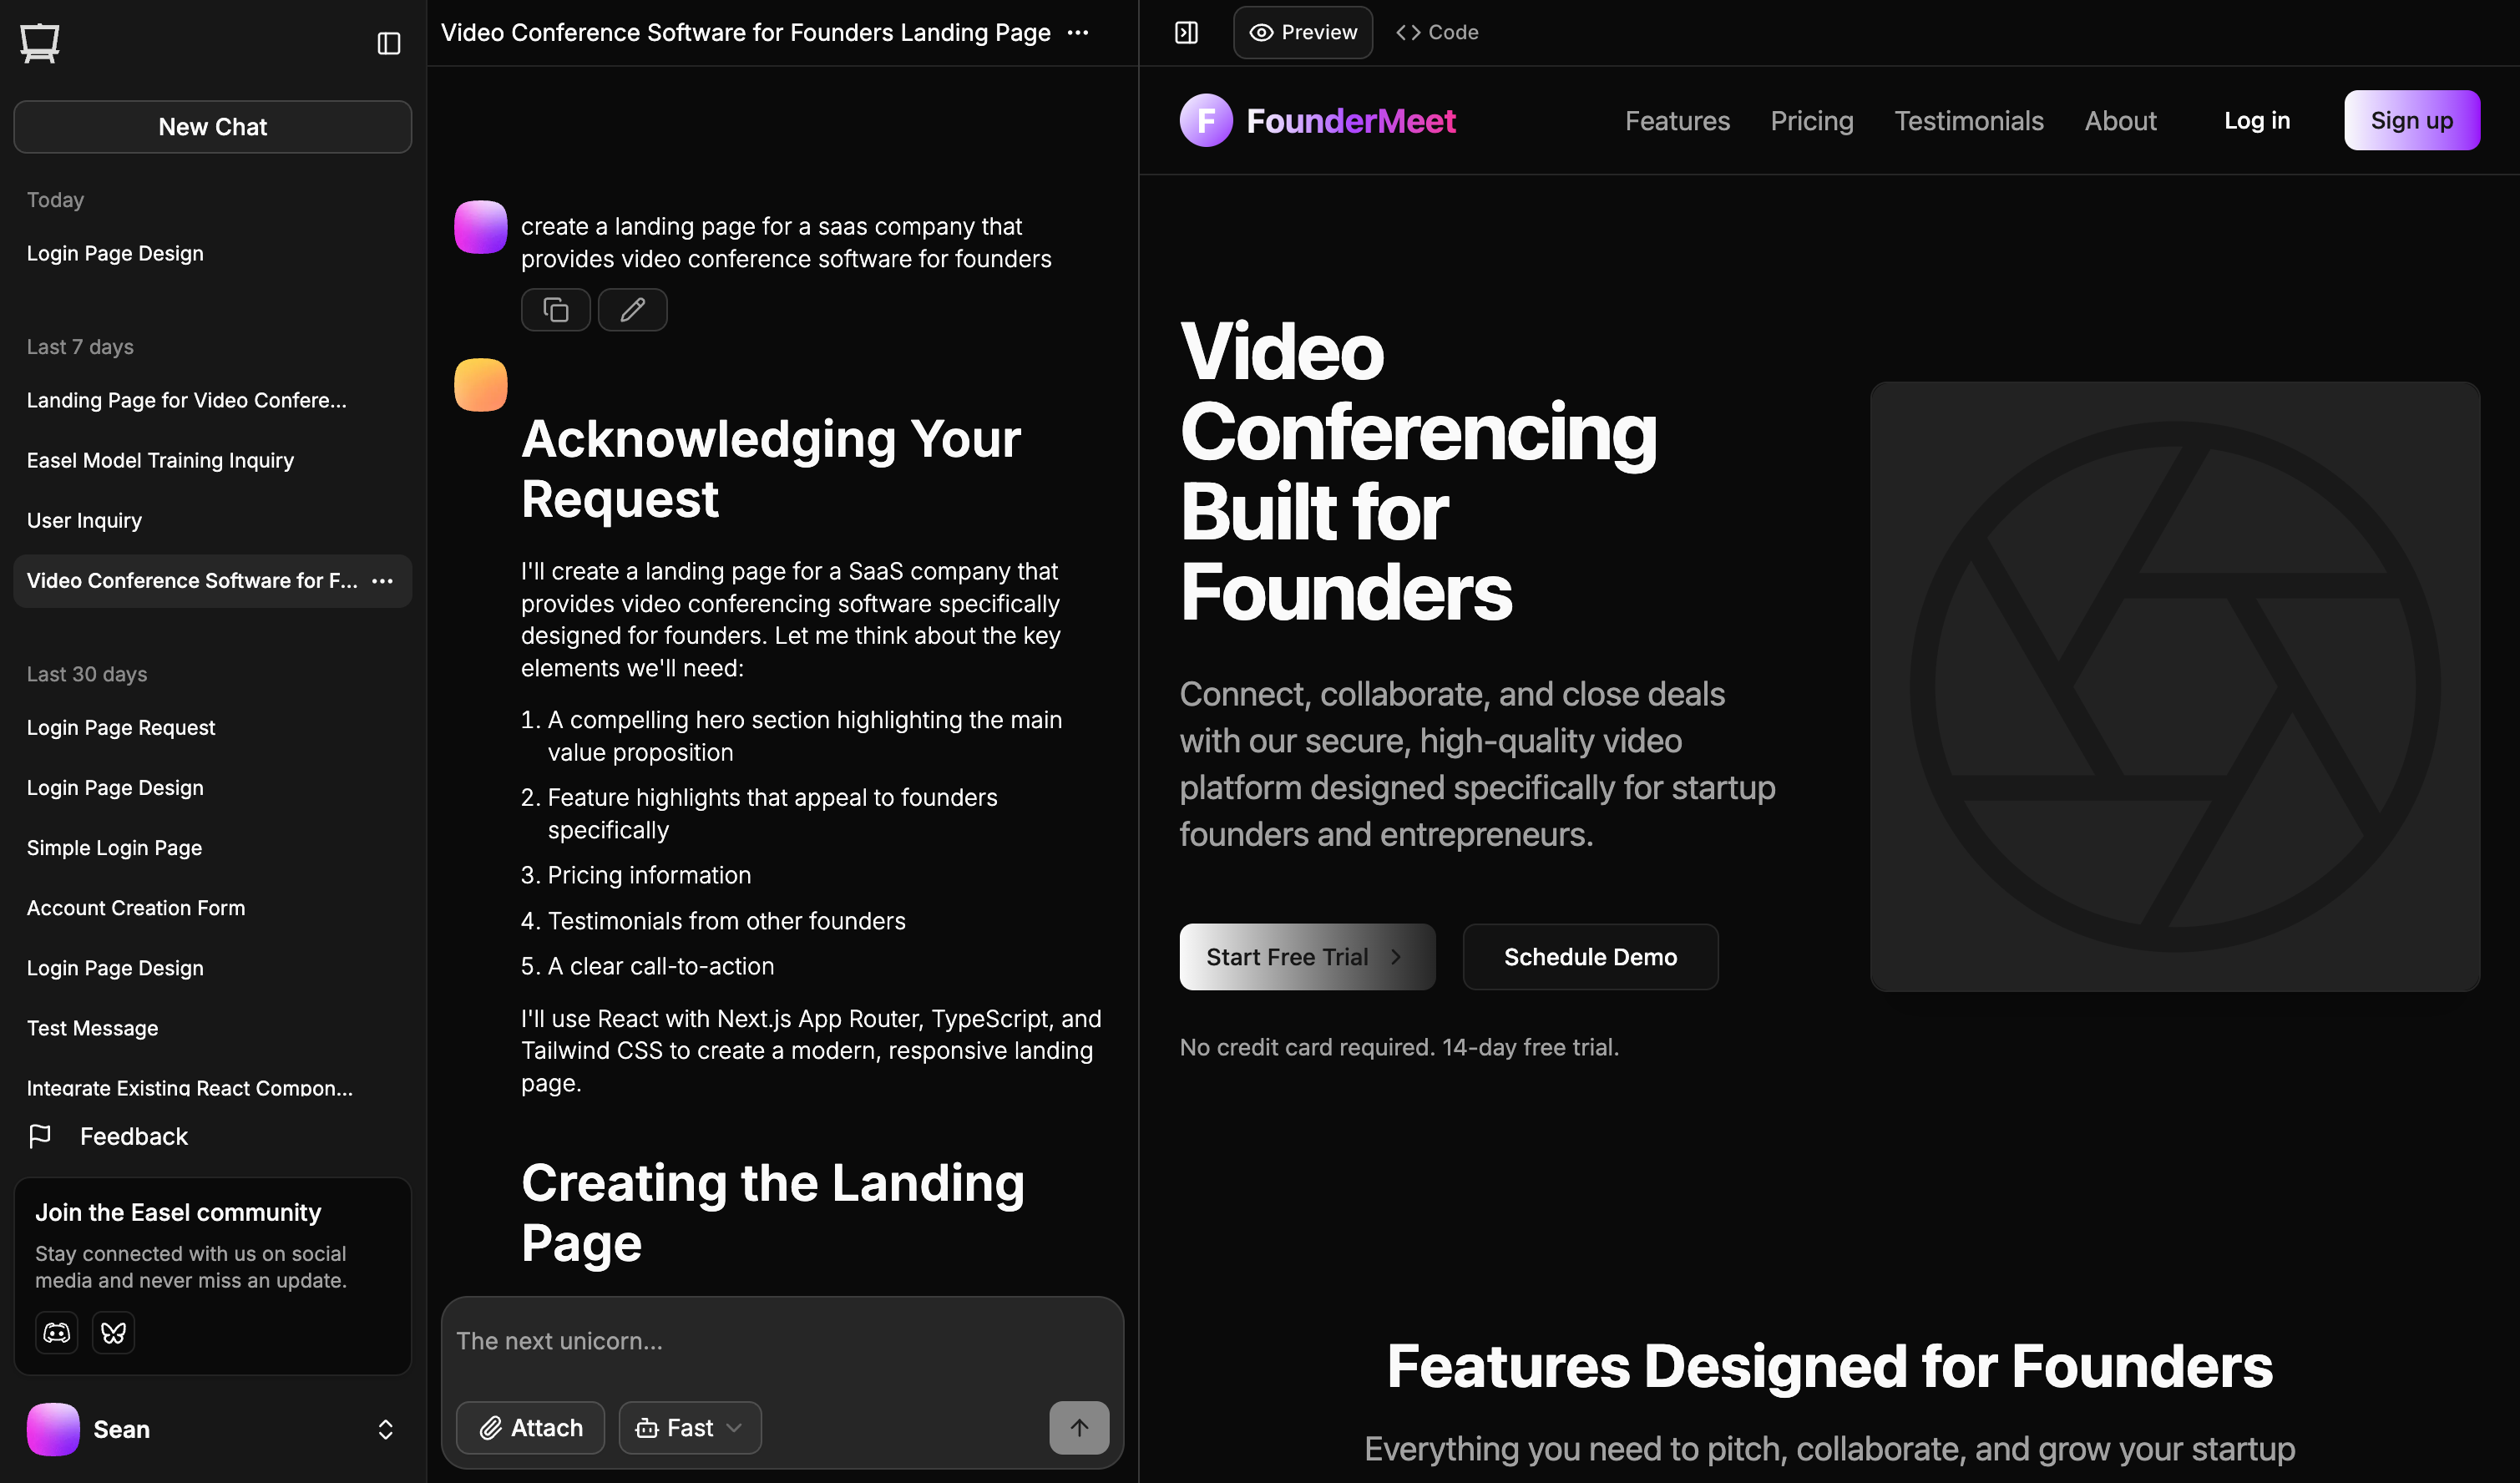Toggle the preview panel collapse icon
The width and height of the screenshot is (2520, 1483).
coord(1186,32)
